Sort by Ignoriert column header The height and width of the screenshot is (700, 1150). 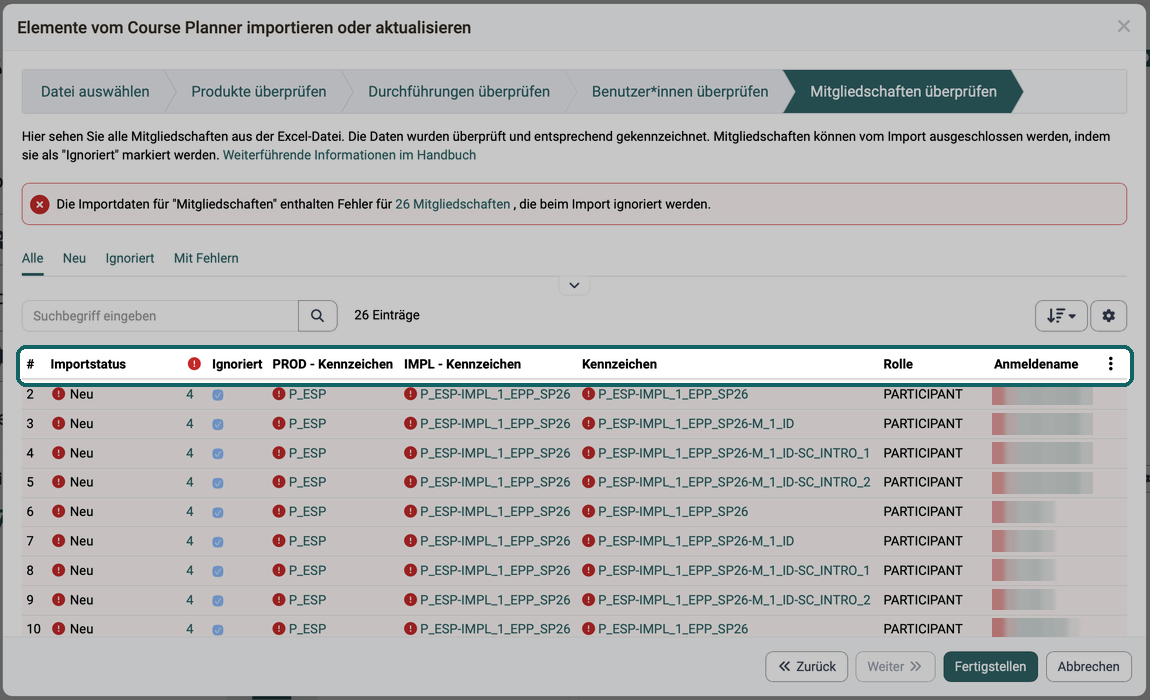(x=237, y=364)
